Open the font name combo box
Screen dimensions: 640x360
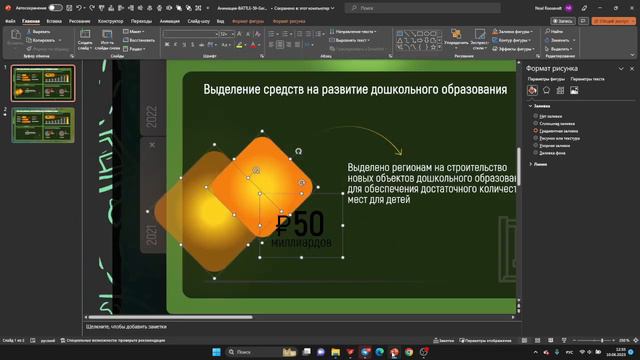point(191,34)
